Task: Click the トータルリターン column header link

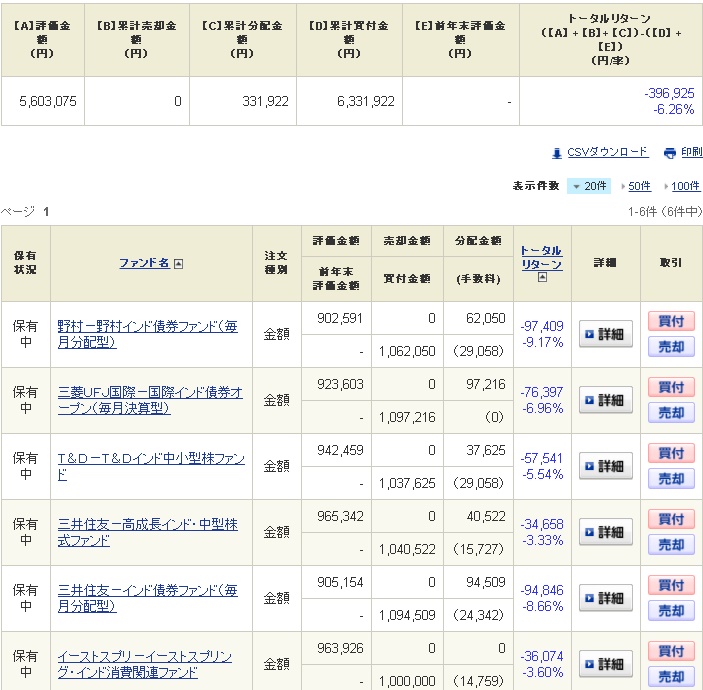Action: tap(541, 257)
